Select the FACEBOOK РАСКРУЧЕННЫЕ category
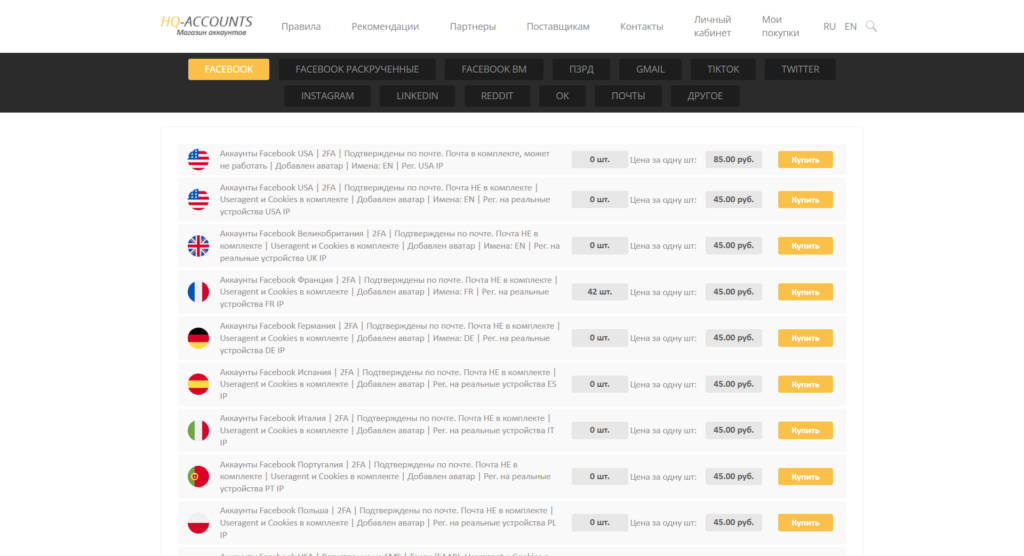 (x=357, y=69)
